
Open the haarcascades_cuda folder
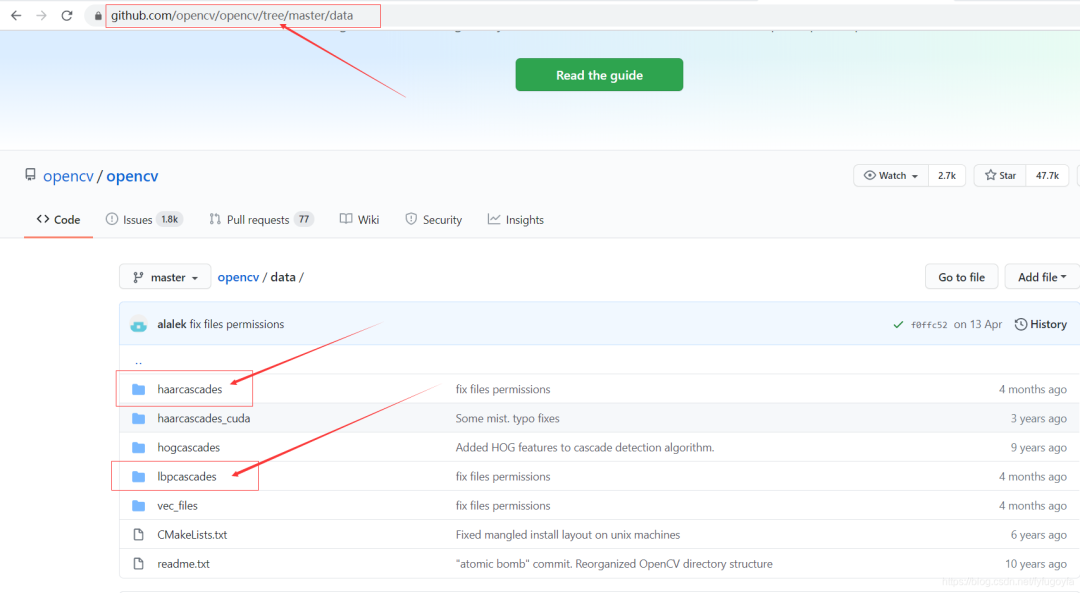click(203, 418)
